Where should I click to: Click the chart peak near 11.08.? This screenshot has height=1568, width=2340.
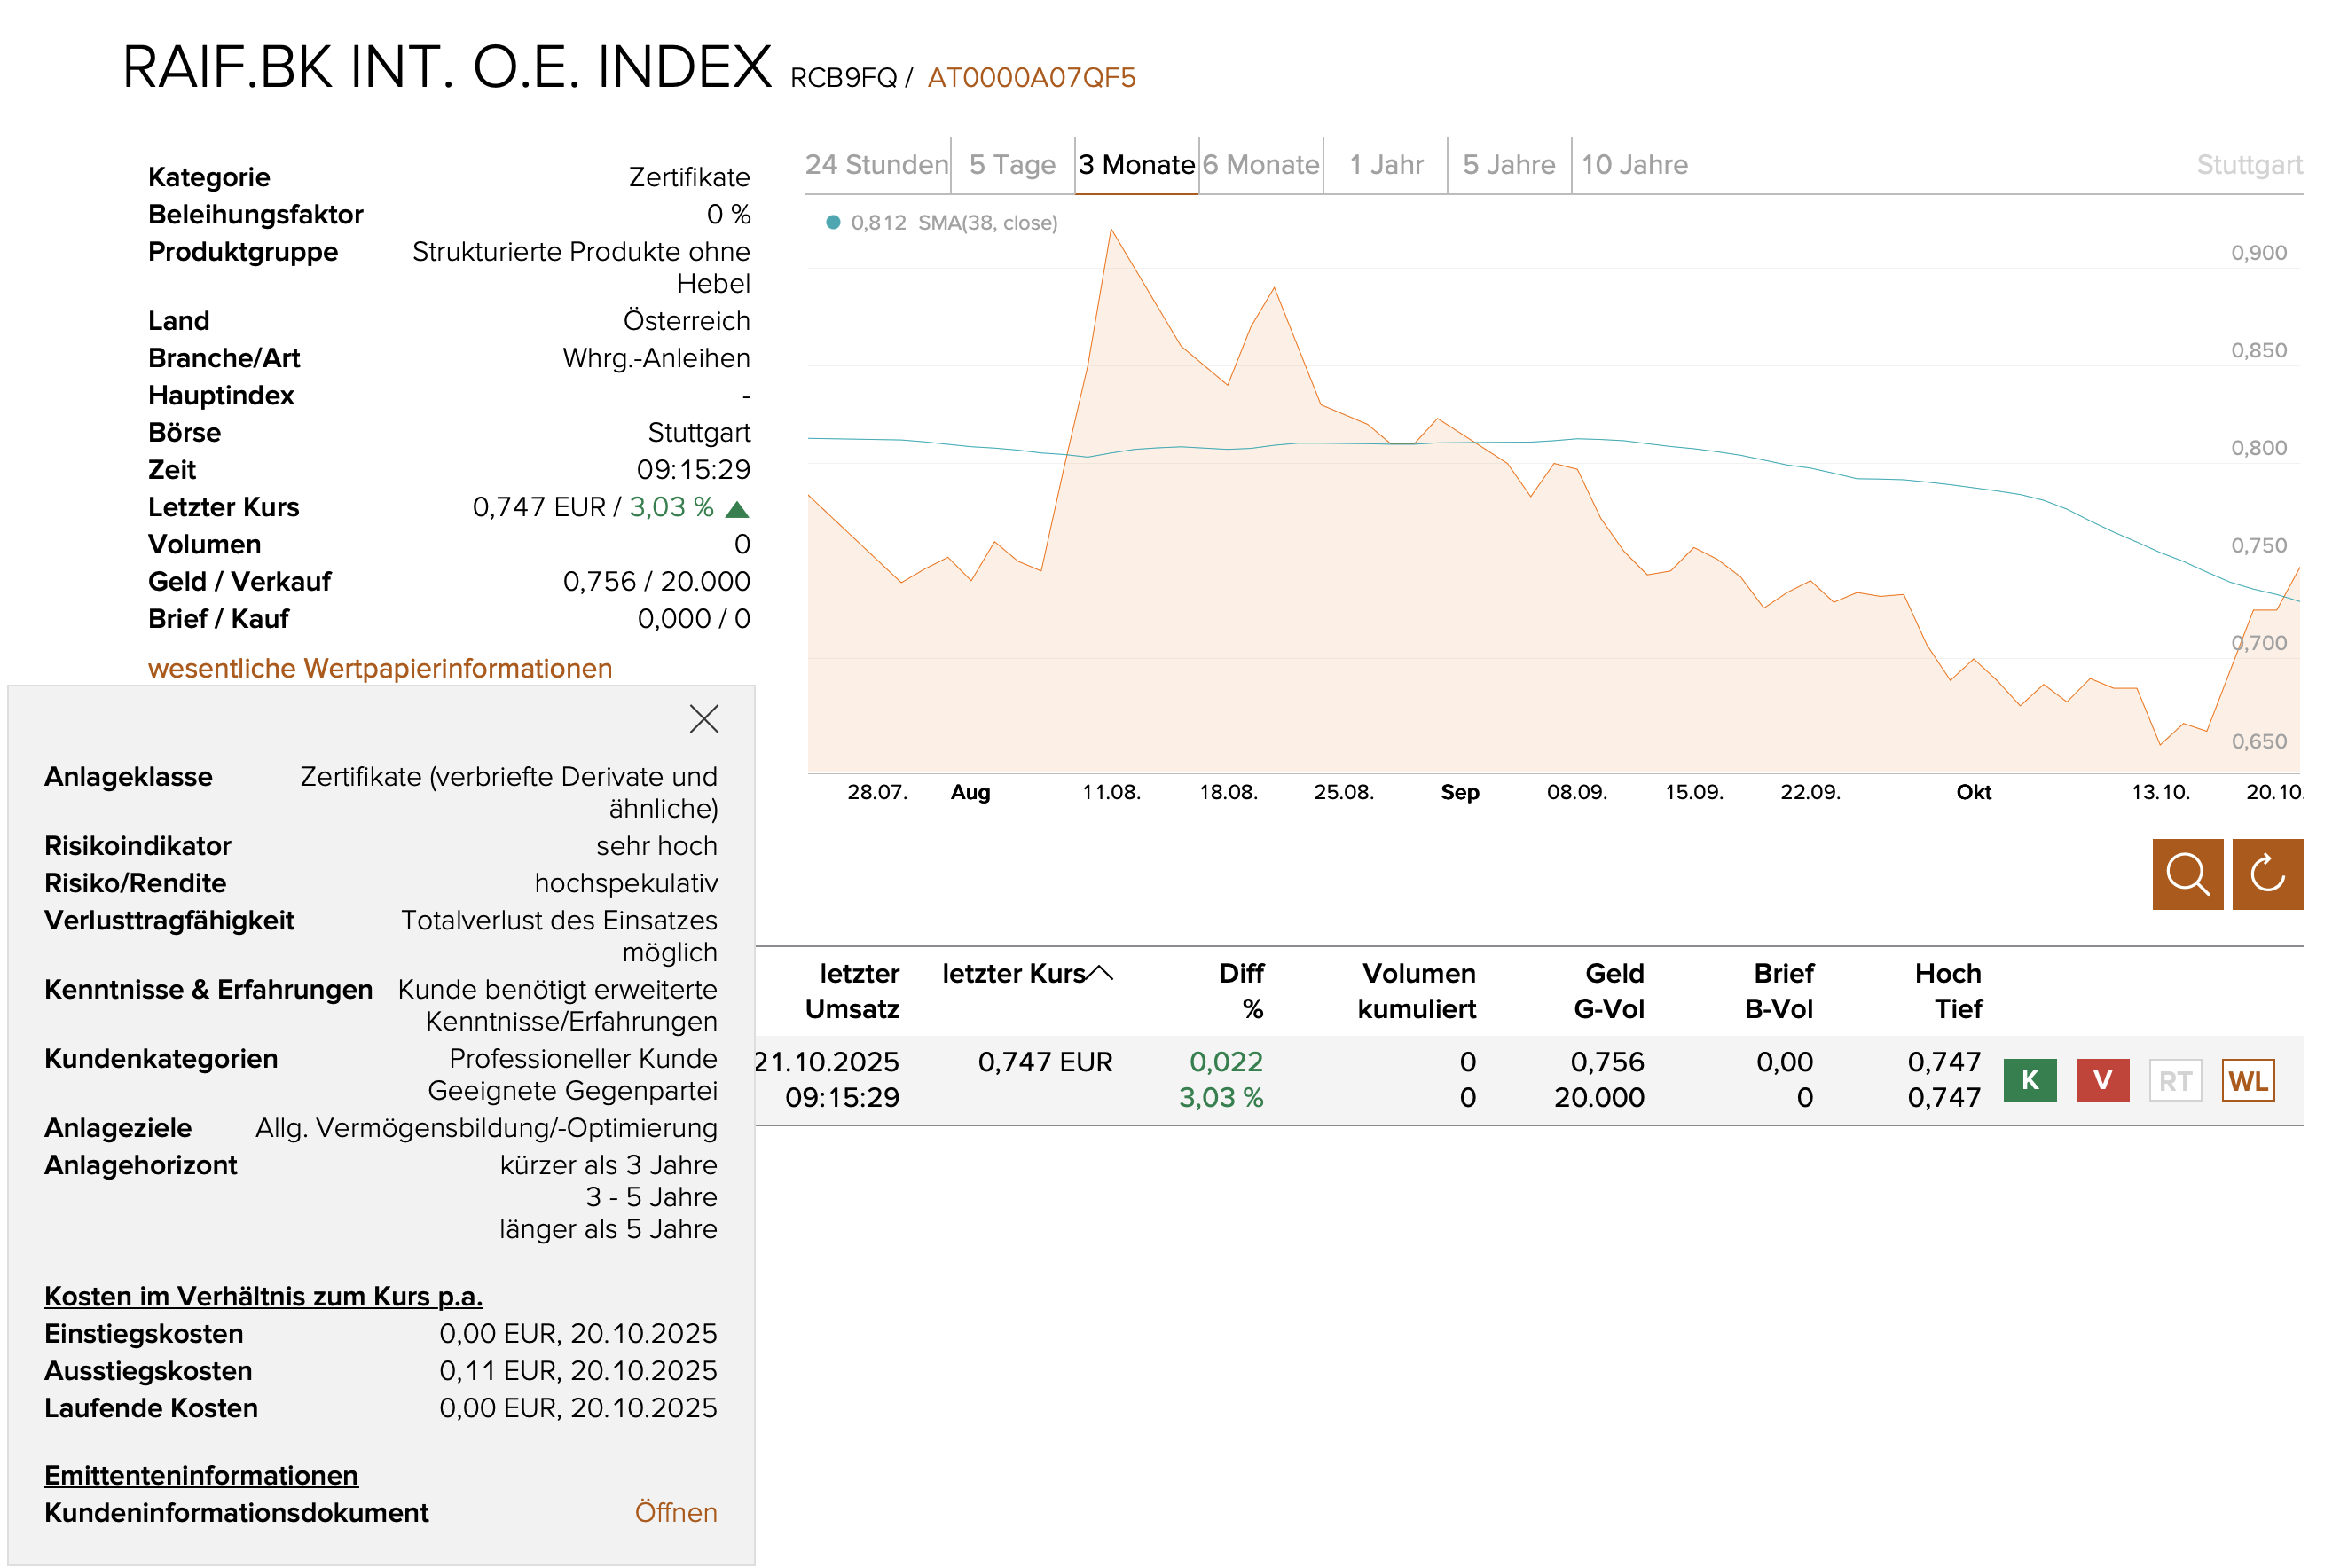pos(1110,230)
